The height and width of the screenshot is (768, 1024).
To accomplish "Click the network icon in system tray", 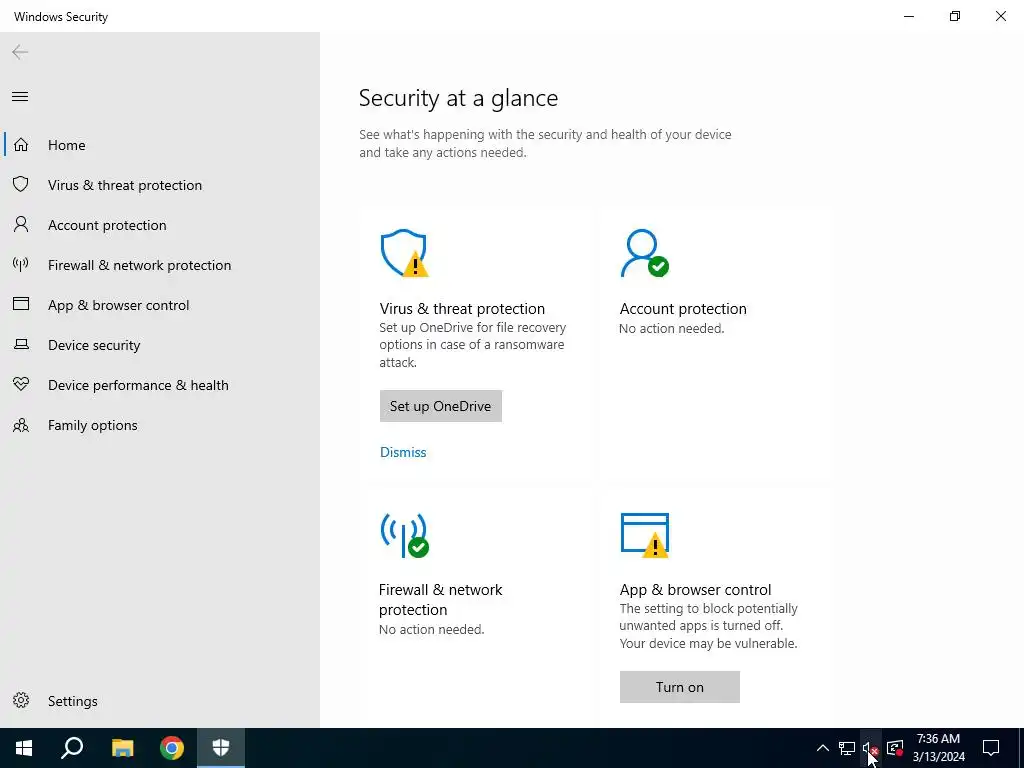I will click(x=847, y=748).
